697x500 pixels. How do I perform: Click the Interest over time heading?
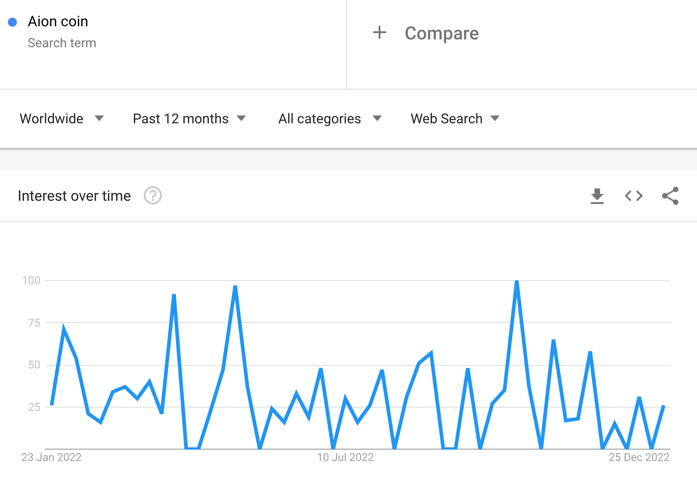[74, 196]
